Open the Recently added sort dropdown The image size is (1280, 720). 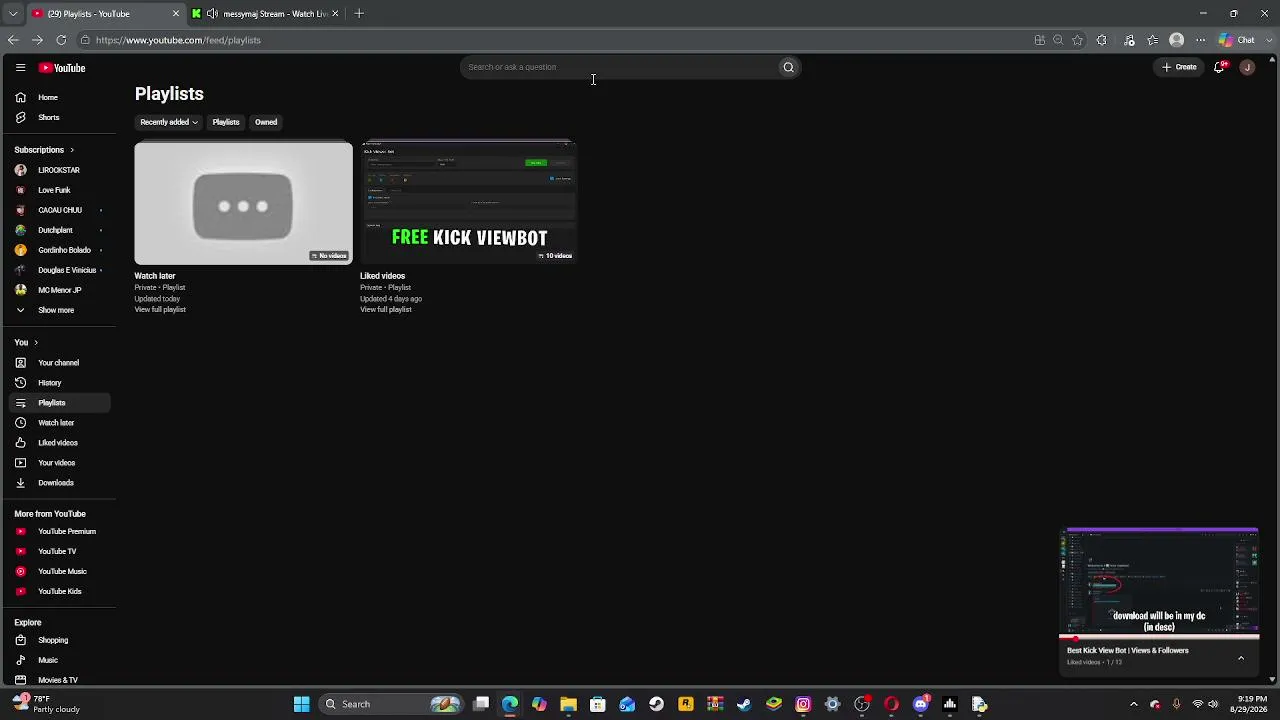tap(168, 122)
